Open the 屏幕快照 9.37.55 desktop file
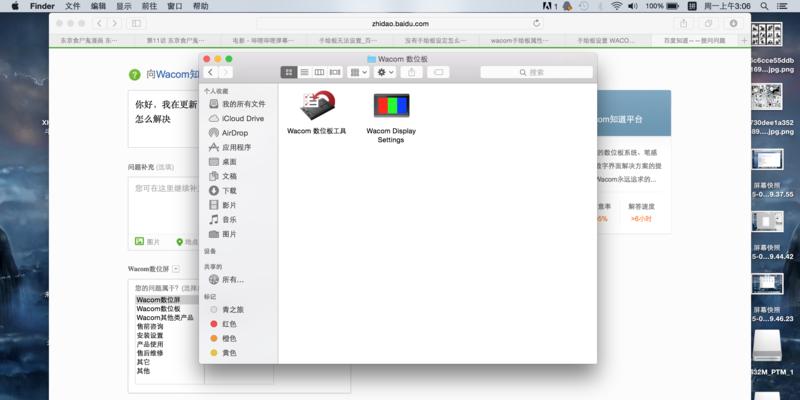This screenshot has width=800, height=400. (769, 174)
